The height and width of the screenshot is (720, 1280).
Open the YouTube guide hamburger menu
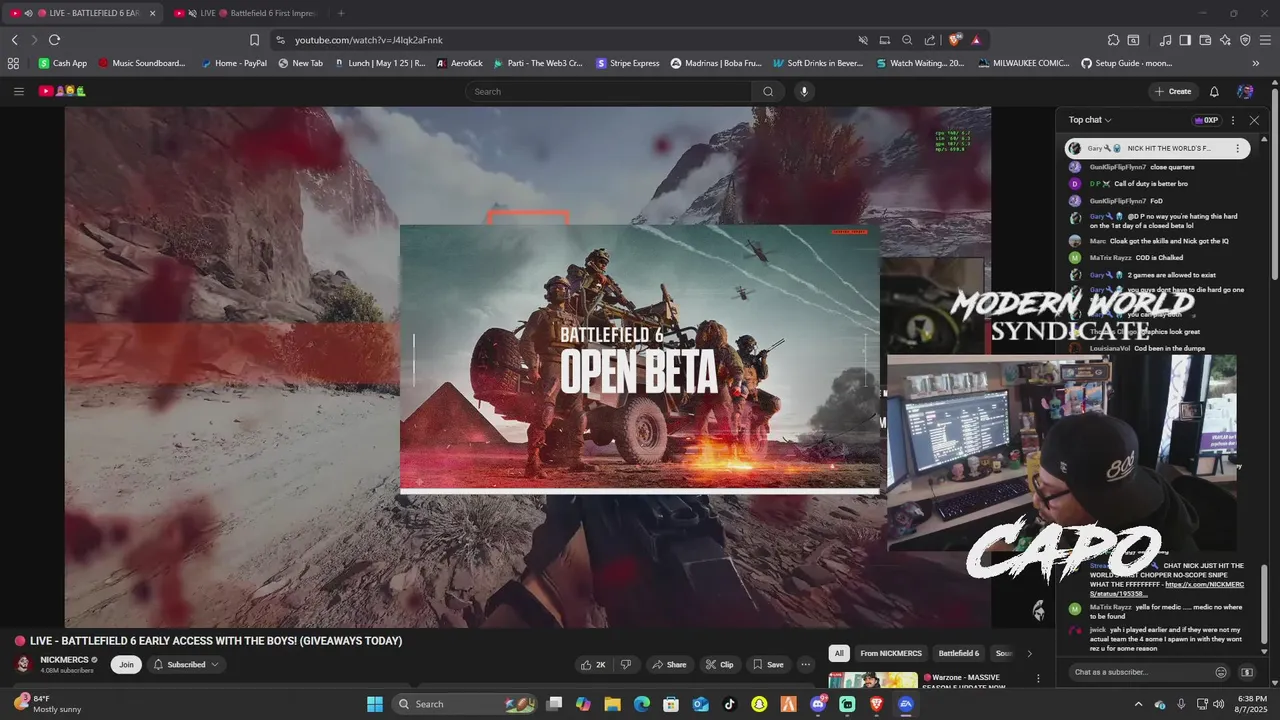[18, 91]
